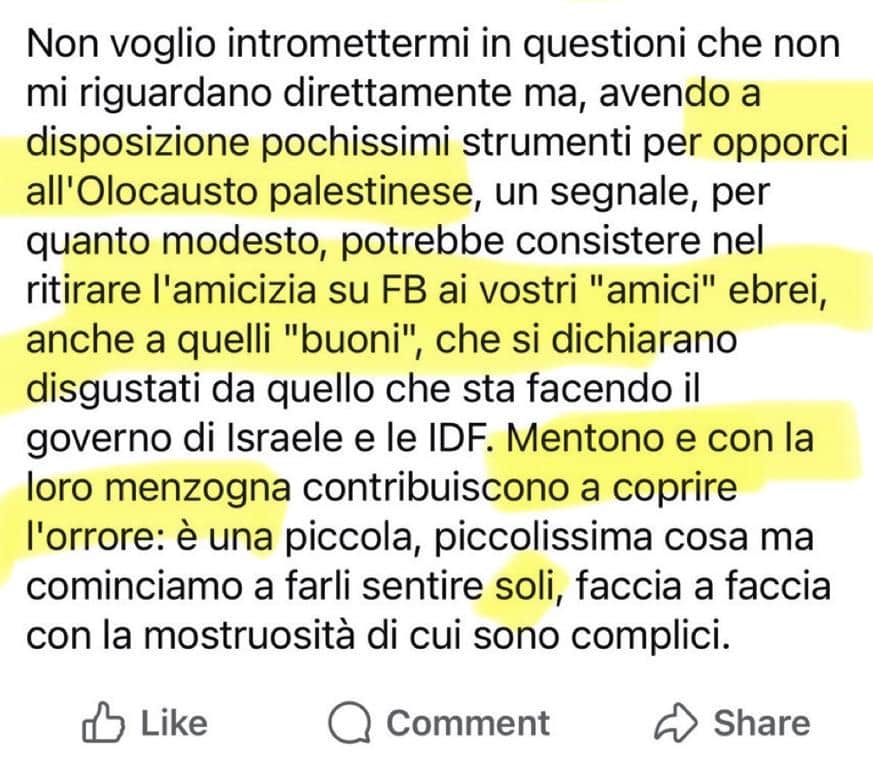Tap the "Like" text label

coord(174,723)
